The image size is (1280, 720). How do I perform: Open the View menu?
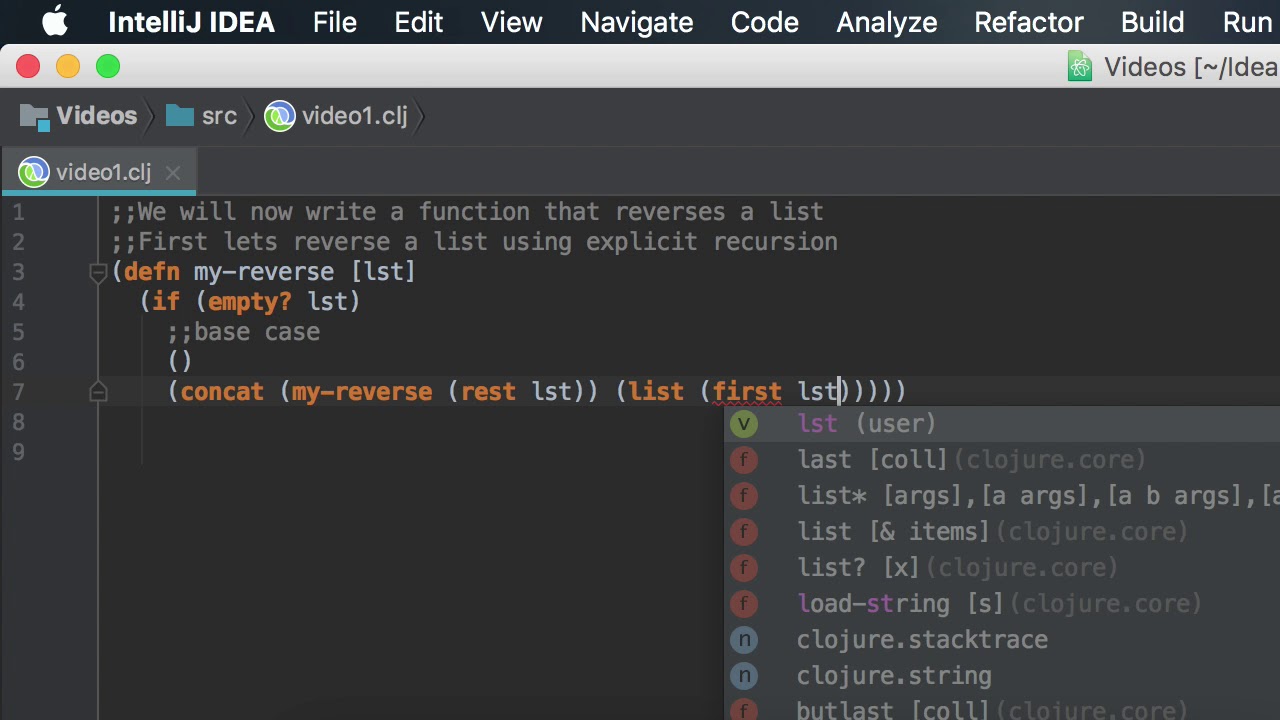click(512, 22)
